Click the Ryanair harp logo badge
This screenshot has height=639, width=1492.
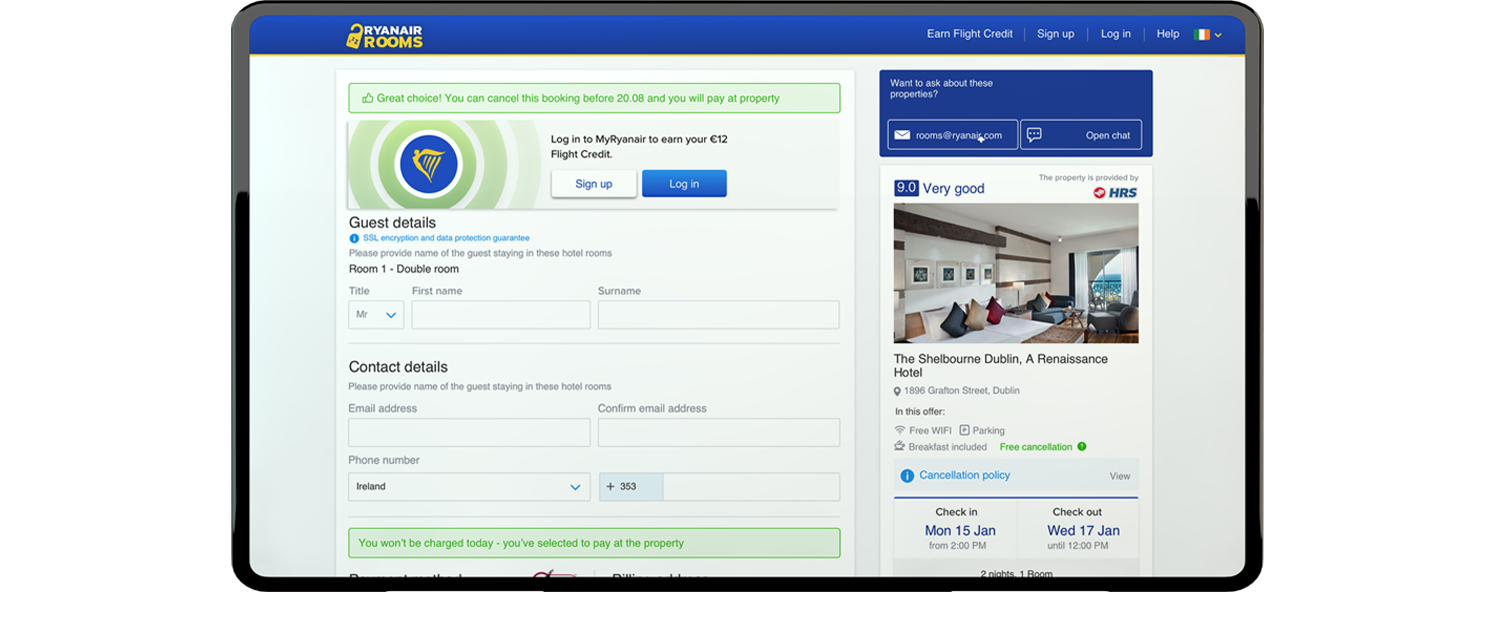(429, 164)
